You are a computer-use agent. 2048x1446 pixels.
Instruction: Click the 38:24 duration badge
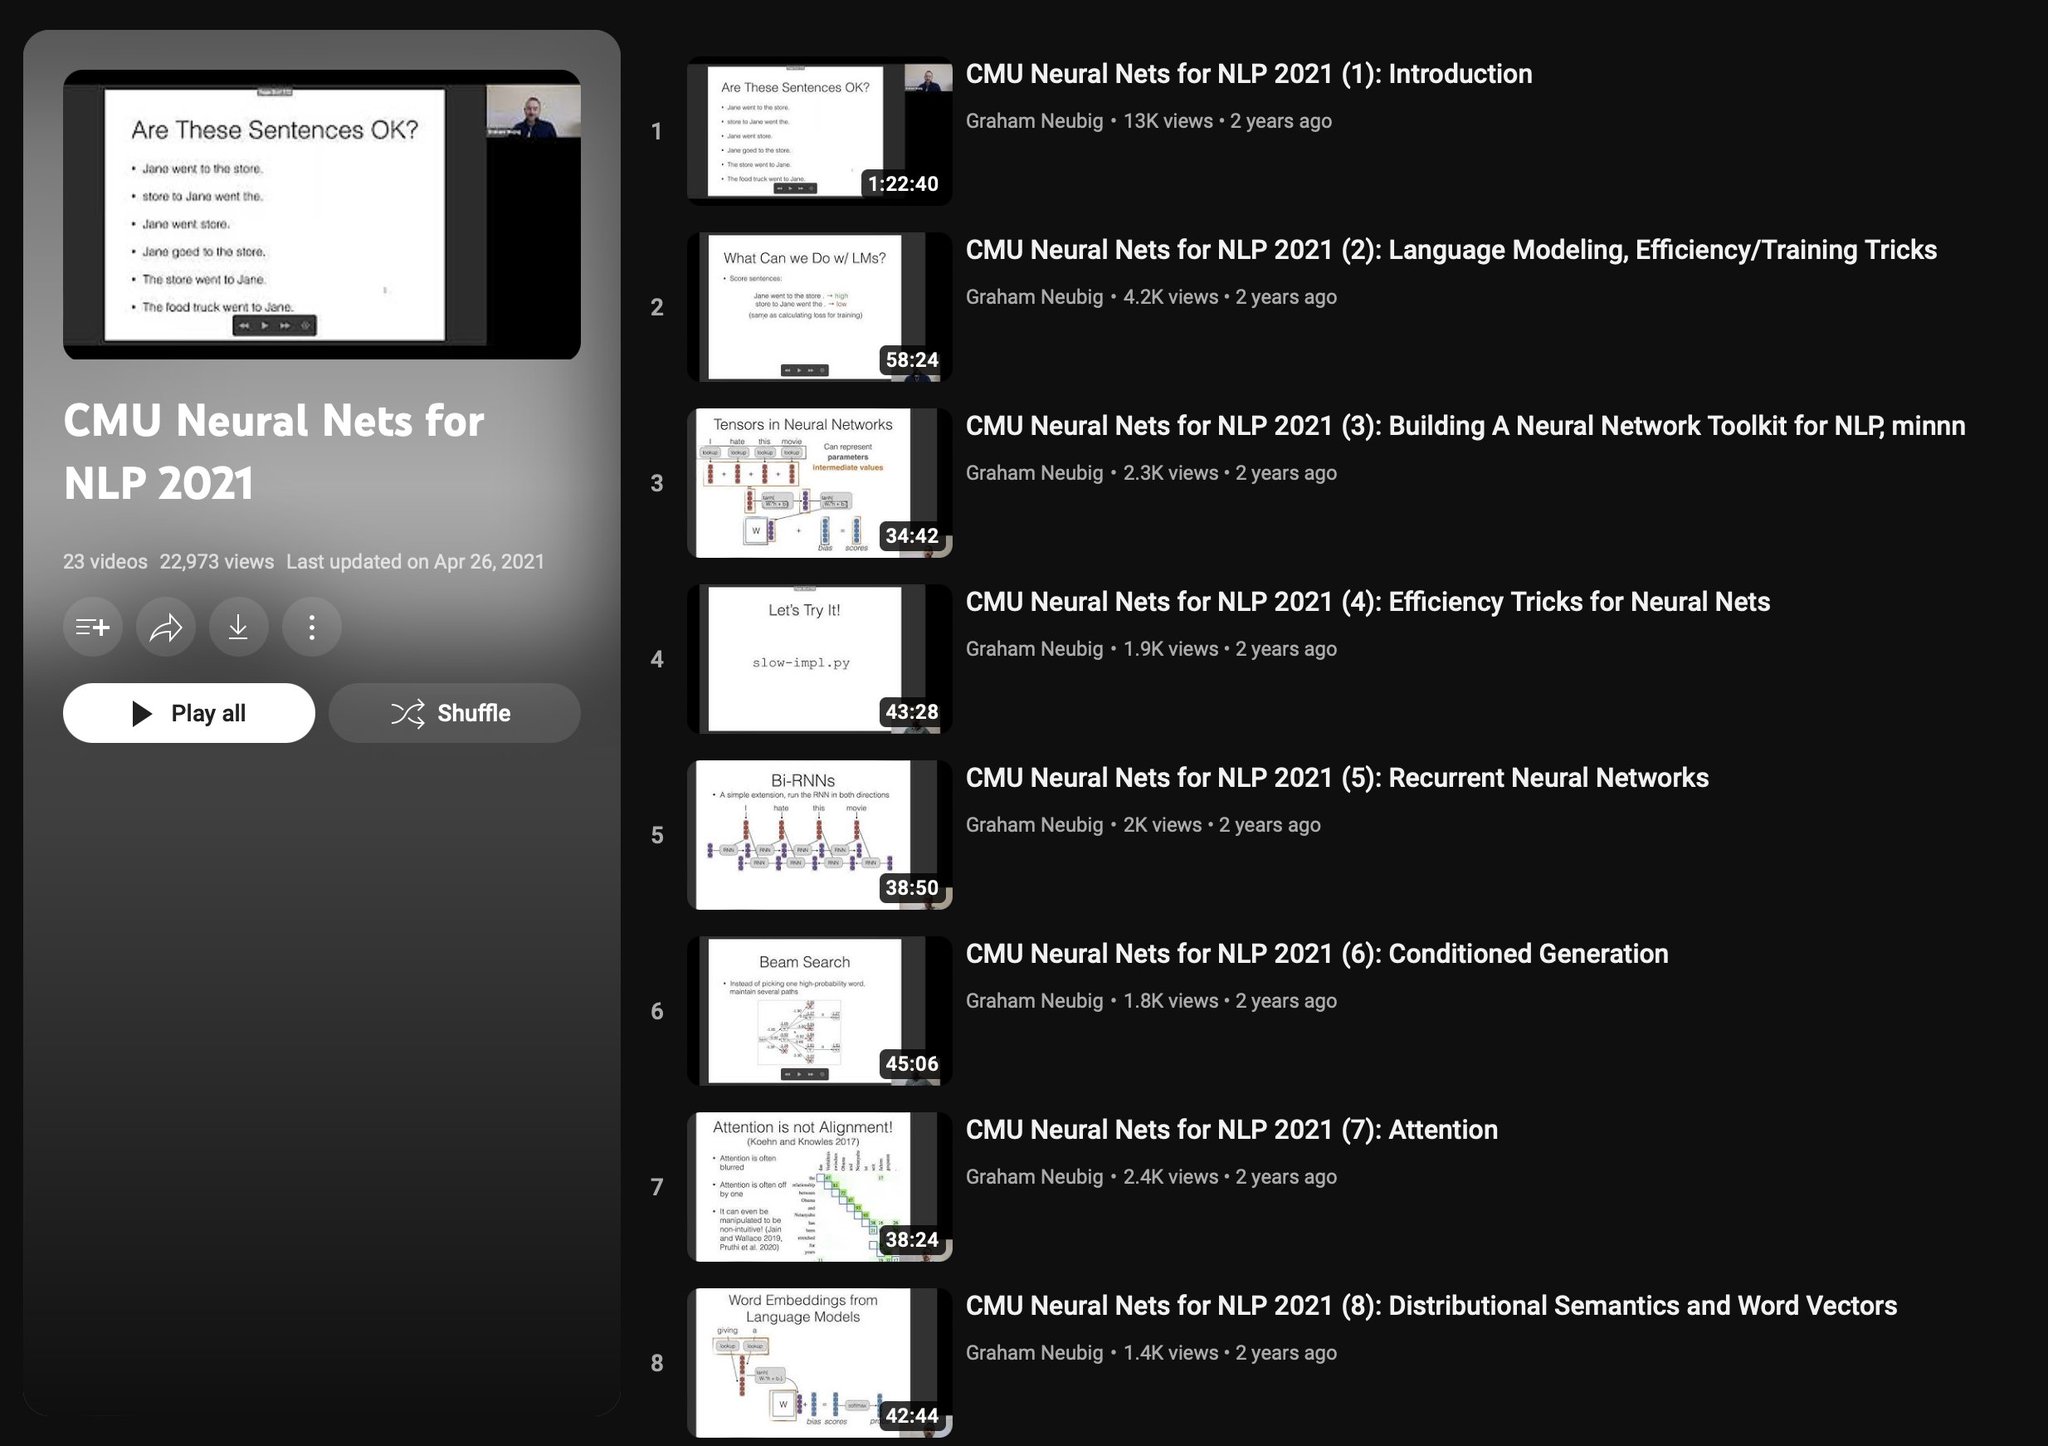click(912, 1240)
